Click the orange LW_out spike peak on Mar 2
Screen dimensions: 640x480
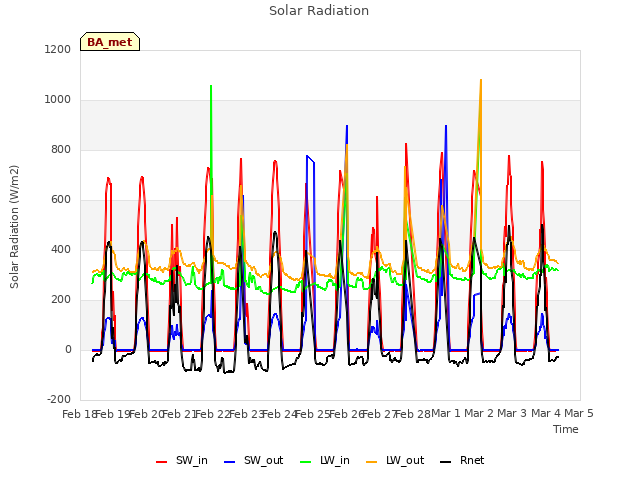pos(481,80)
